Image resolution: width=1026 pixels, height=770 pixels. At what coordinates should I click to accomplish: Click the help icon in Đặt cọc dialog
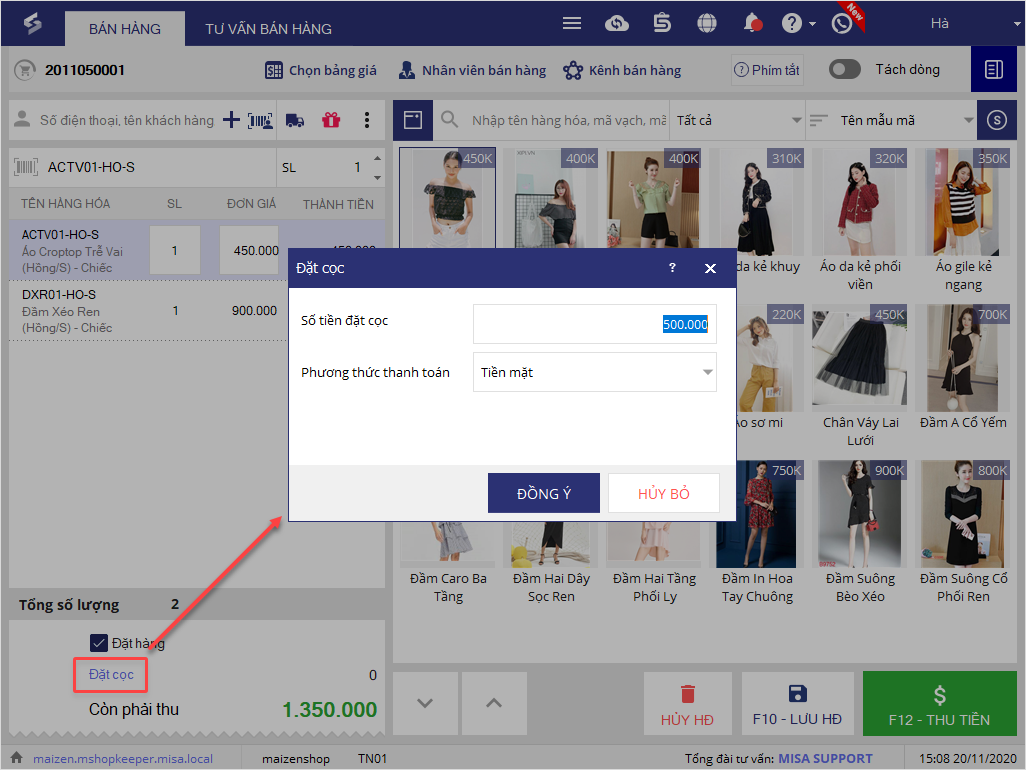click(672, 268)
